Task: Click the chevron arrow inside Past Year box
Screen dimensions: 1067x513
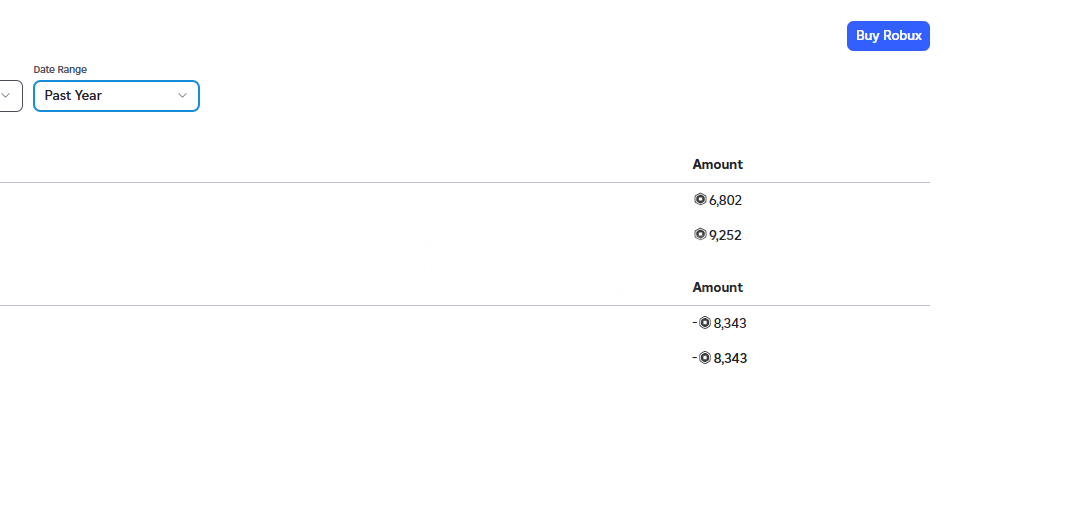Action: coord(182,96)
